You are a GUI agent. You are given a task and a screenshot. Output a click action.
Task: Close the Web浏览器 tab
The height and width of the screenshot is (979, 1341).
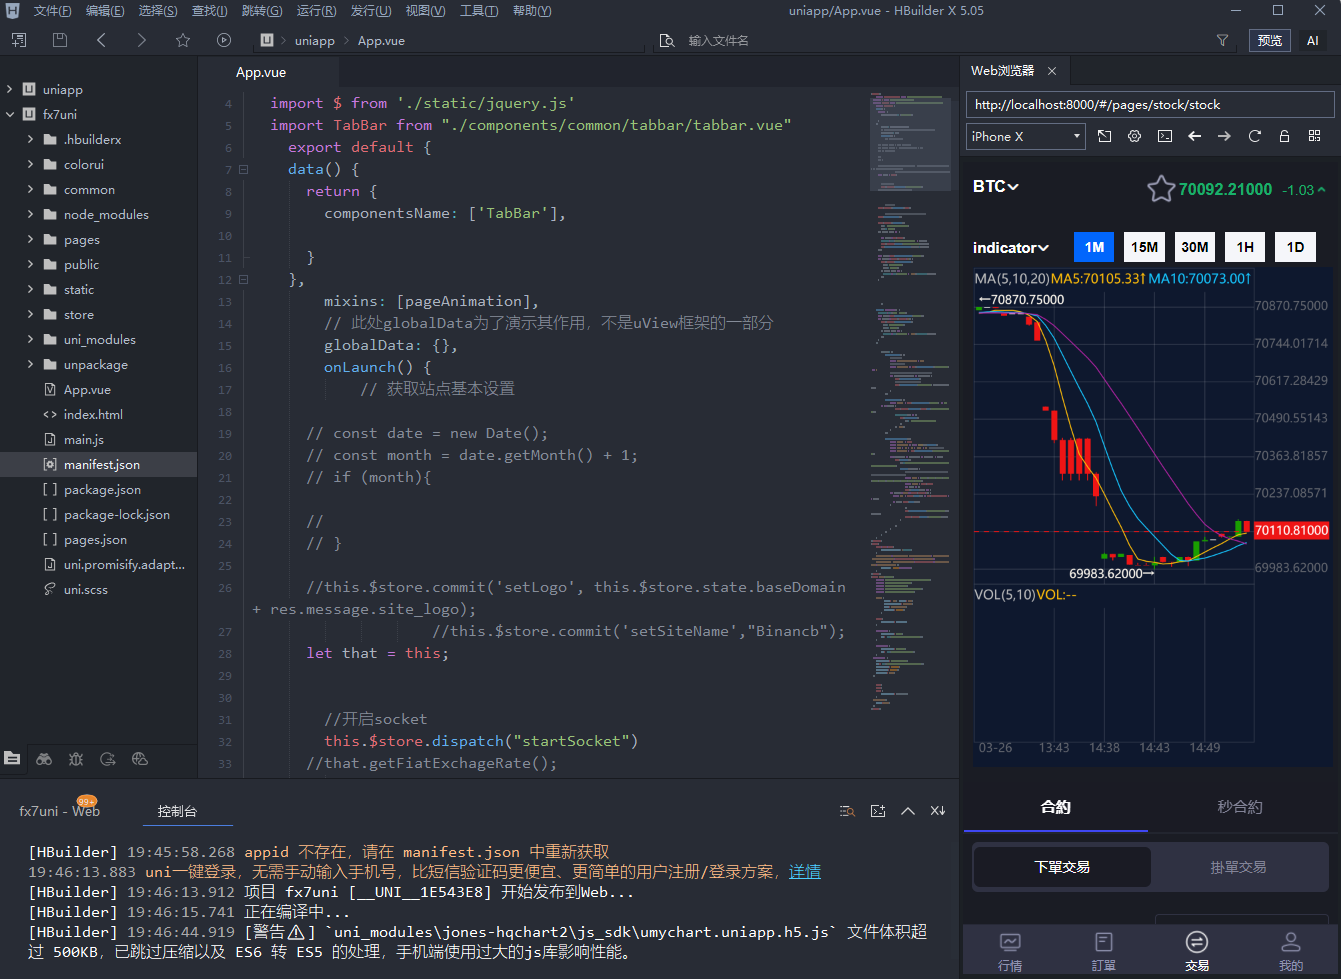tap(1052, 71)
